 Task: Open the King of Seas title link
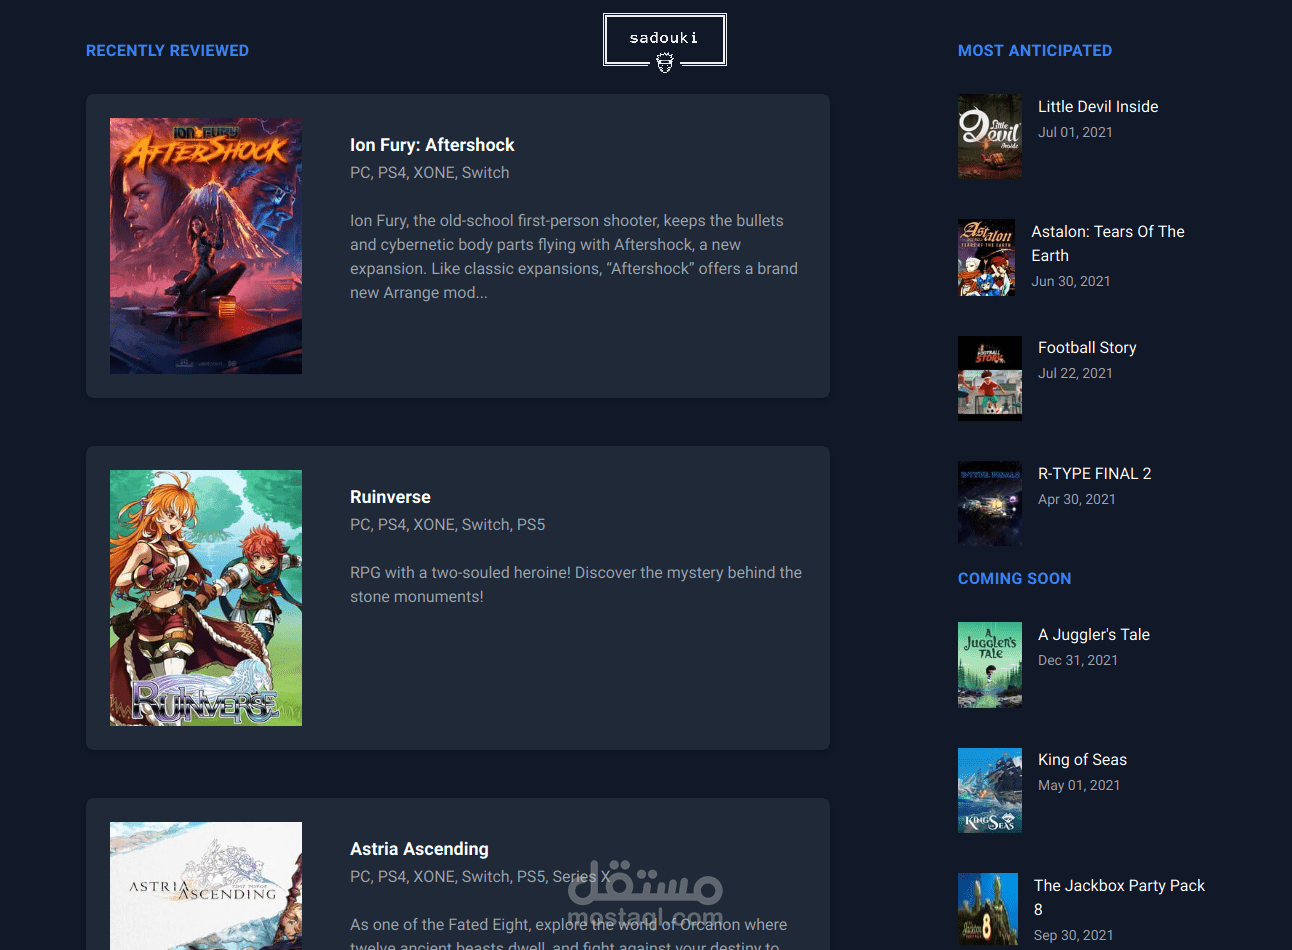pos(1082,760)
